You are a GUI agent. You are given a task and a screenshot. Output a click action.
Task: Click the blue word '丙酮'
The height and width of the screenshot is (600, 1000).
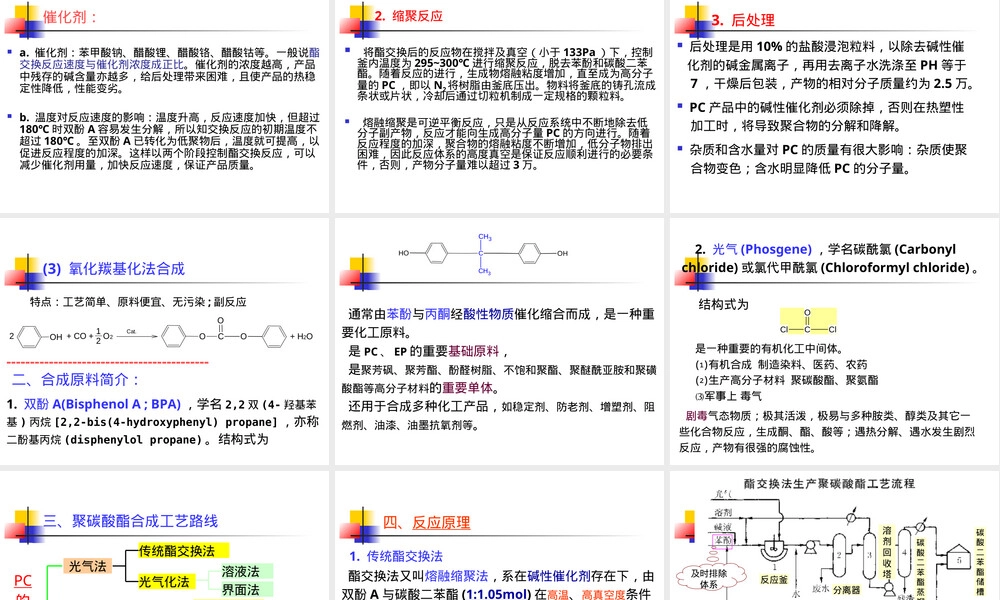click(438, 314)
